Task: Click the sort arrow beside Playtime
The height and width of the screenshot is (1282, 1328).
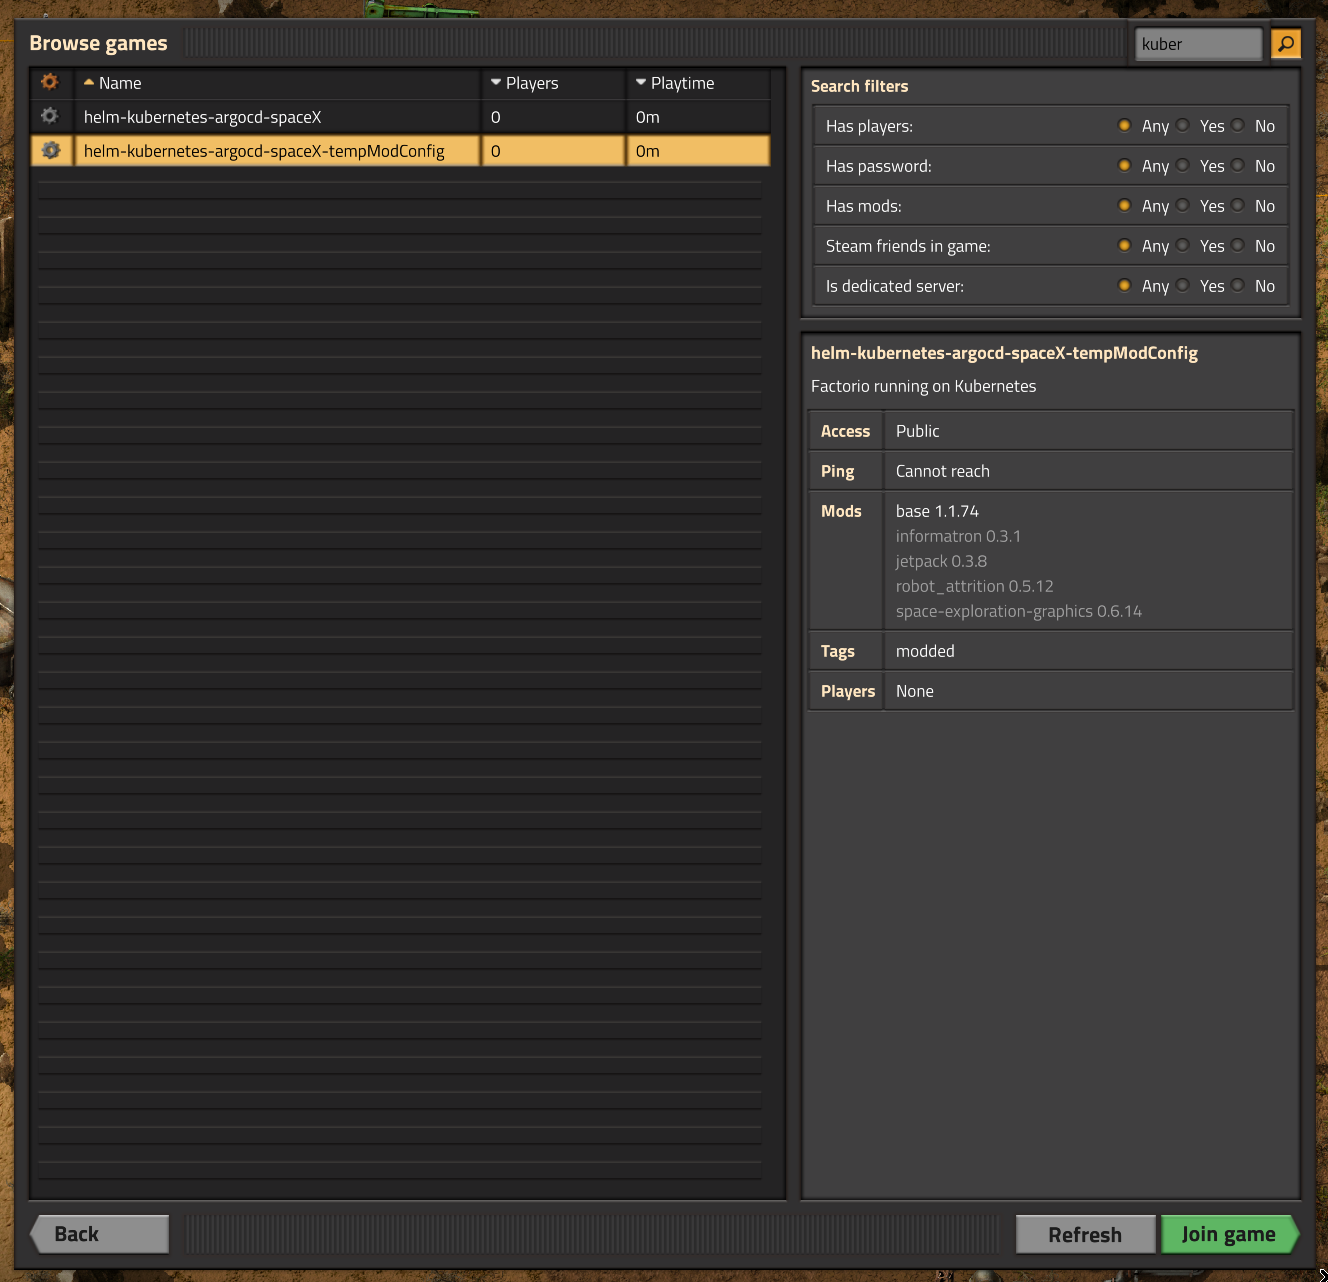Action: click(640, 83)
